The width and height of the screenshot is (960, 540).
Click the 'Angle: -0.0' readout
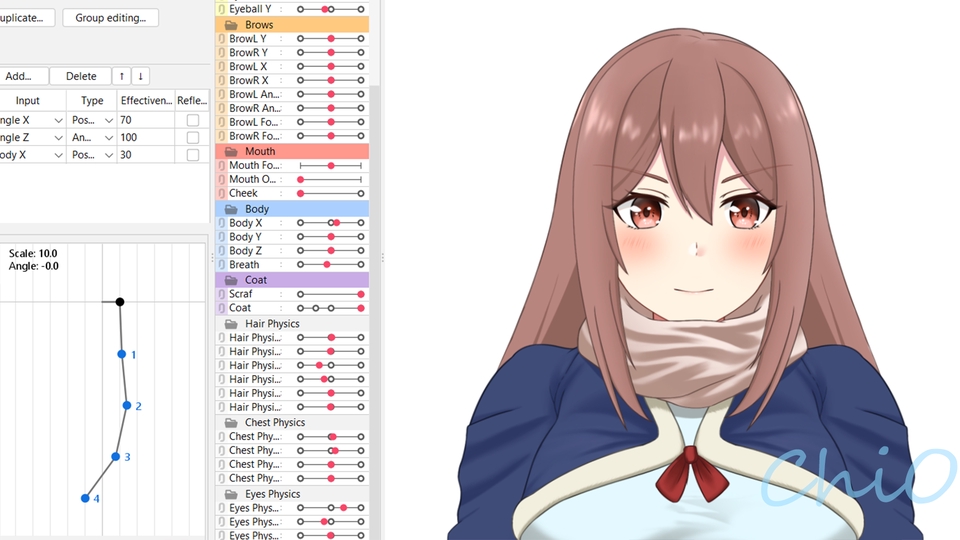[x=34, y=266]
